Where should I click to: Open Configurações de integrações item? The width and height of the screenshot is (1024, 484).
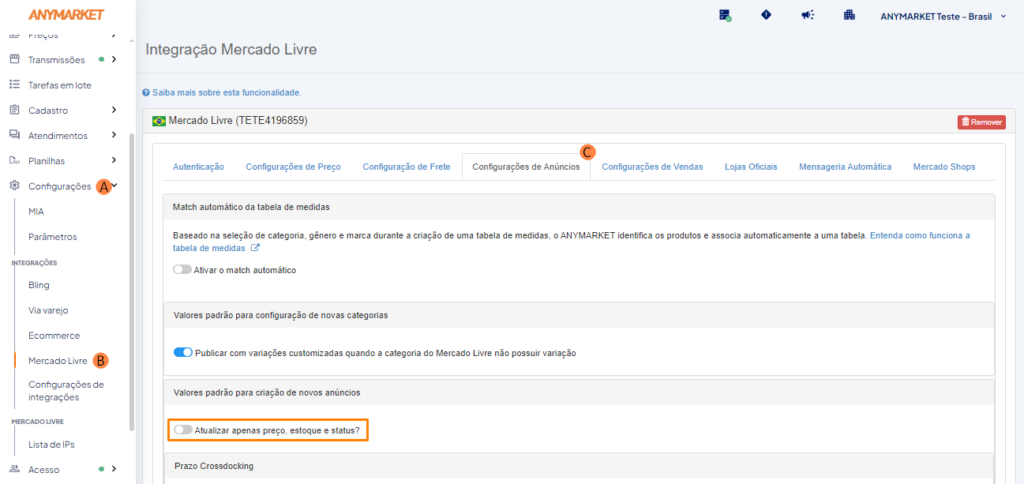tap(66, 391)
